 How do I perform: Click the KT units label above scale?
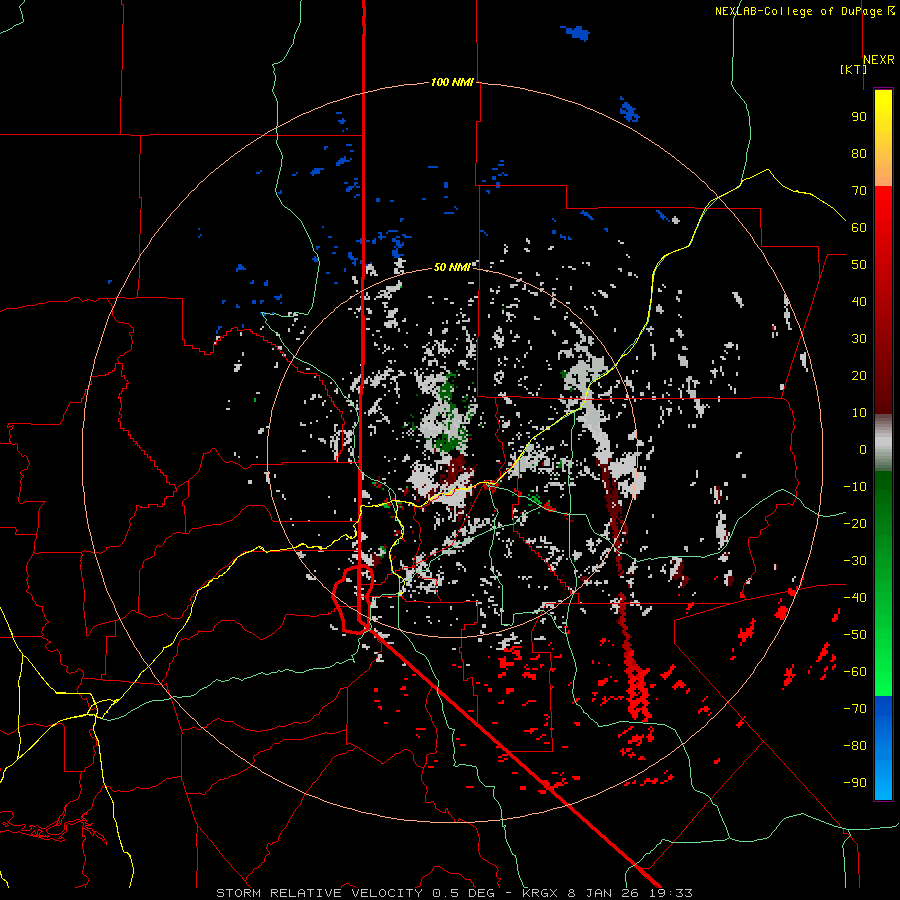click(853, 69)
